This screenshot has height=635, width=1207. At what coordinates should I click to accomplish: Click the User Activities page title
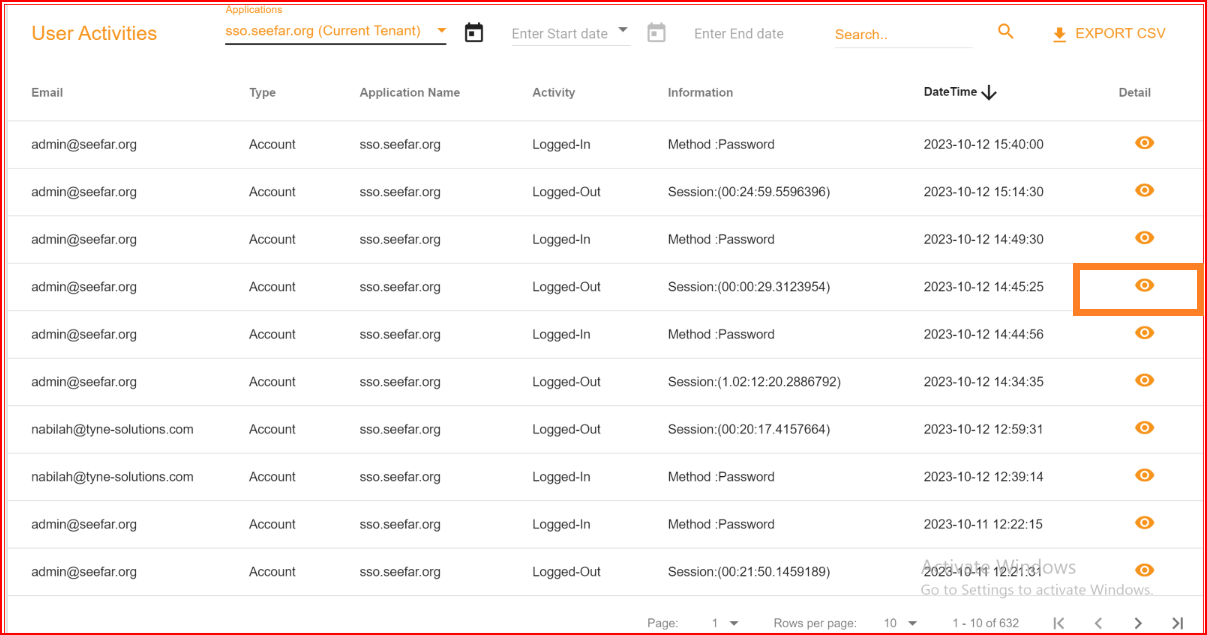coord(94,33)
